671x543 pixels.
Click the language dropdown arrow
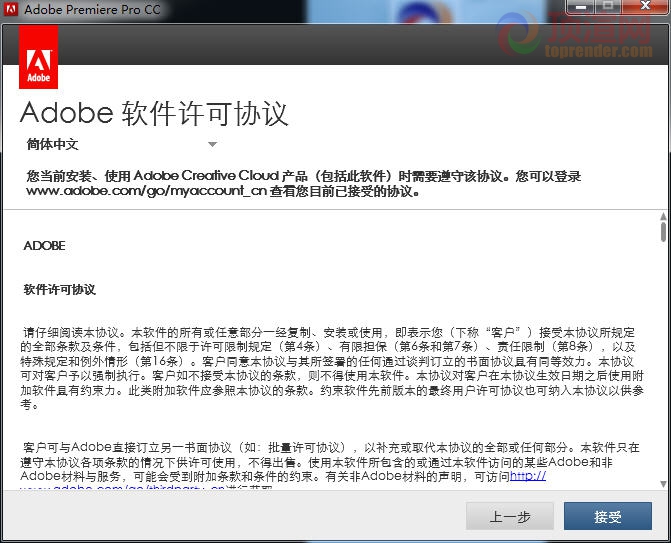pyautogui.click(x=212, y=145)
